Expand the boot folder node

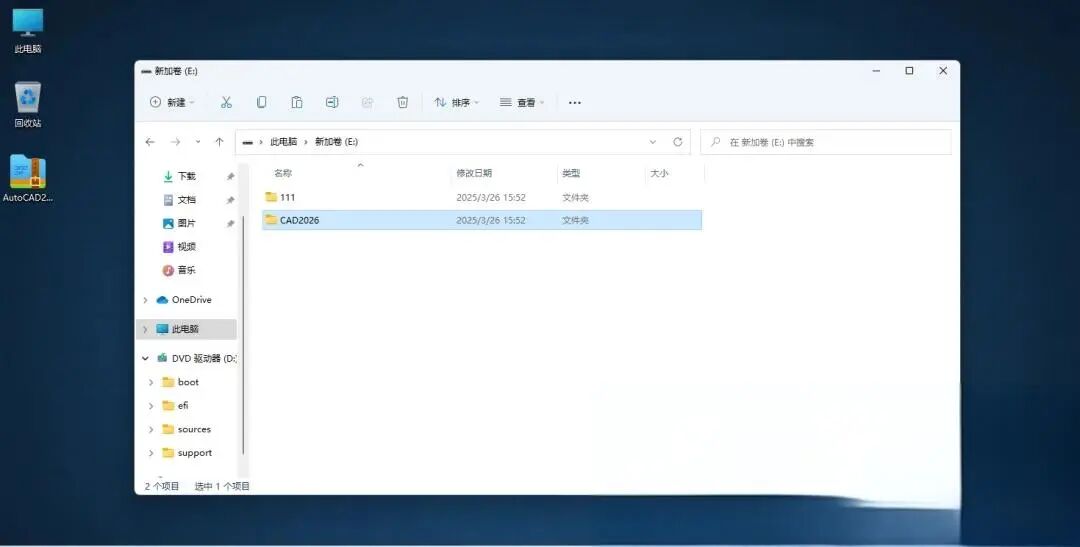tap(151, 382)
